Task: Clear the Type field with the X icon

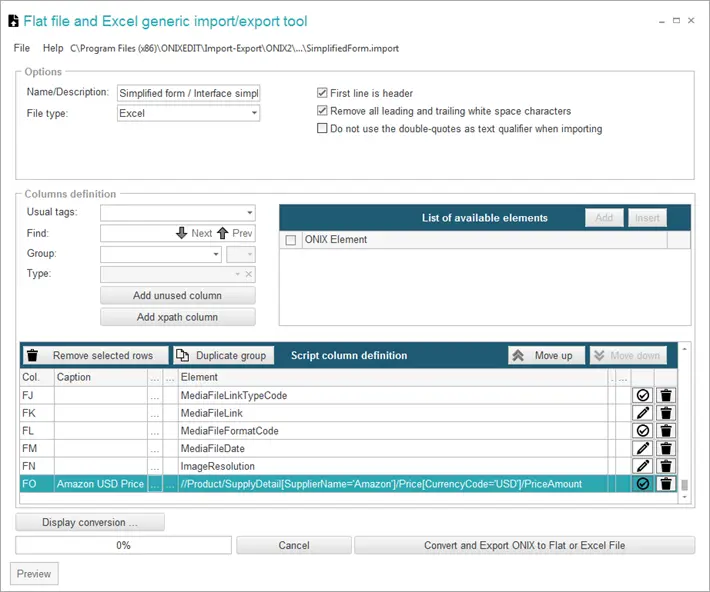Action: click(x=249, y=274)
